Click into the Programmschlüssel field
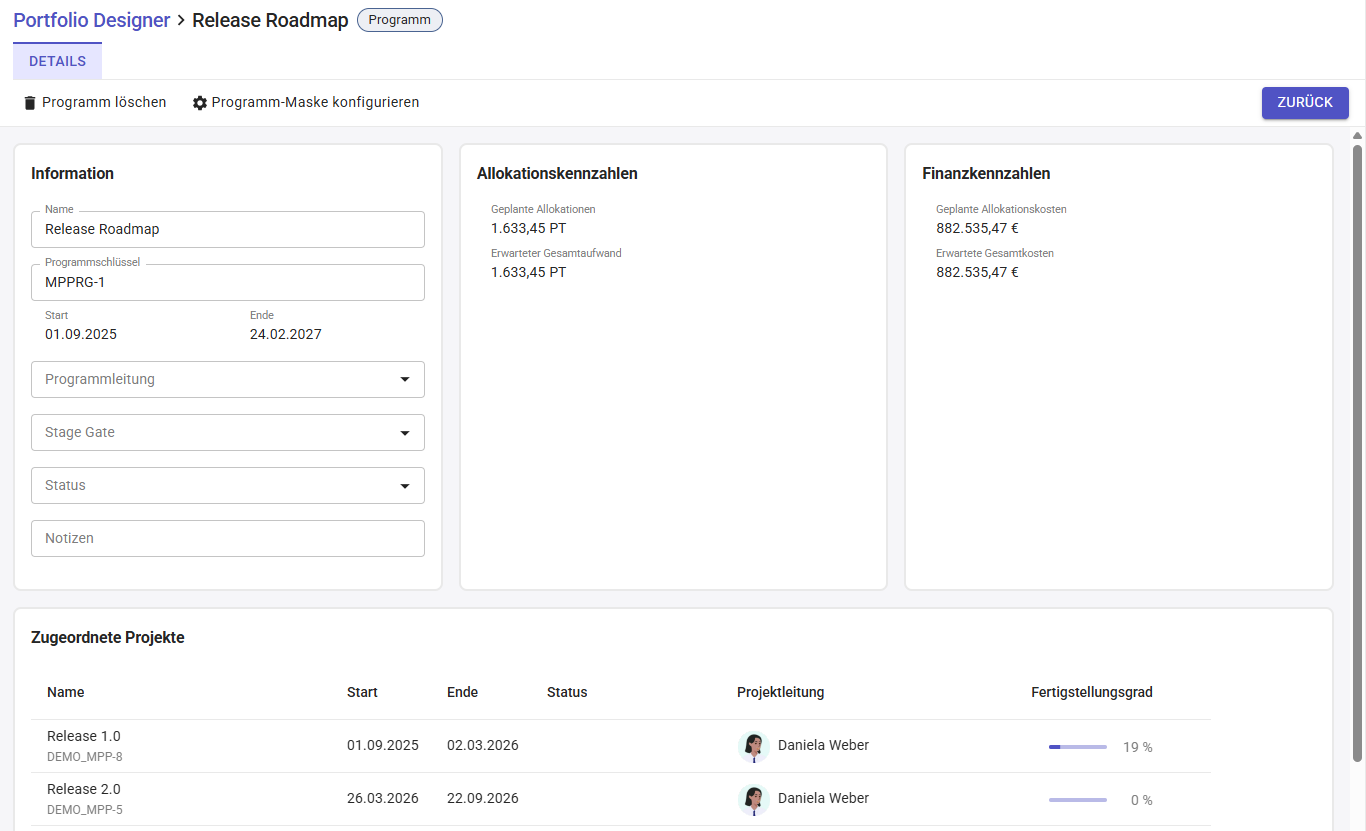The width and height of the screenshot is (1366, 831). (x=228, y=282)
